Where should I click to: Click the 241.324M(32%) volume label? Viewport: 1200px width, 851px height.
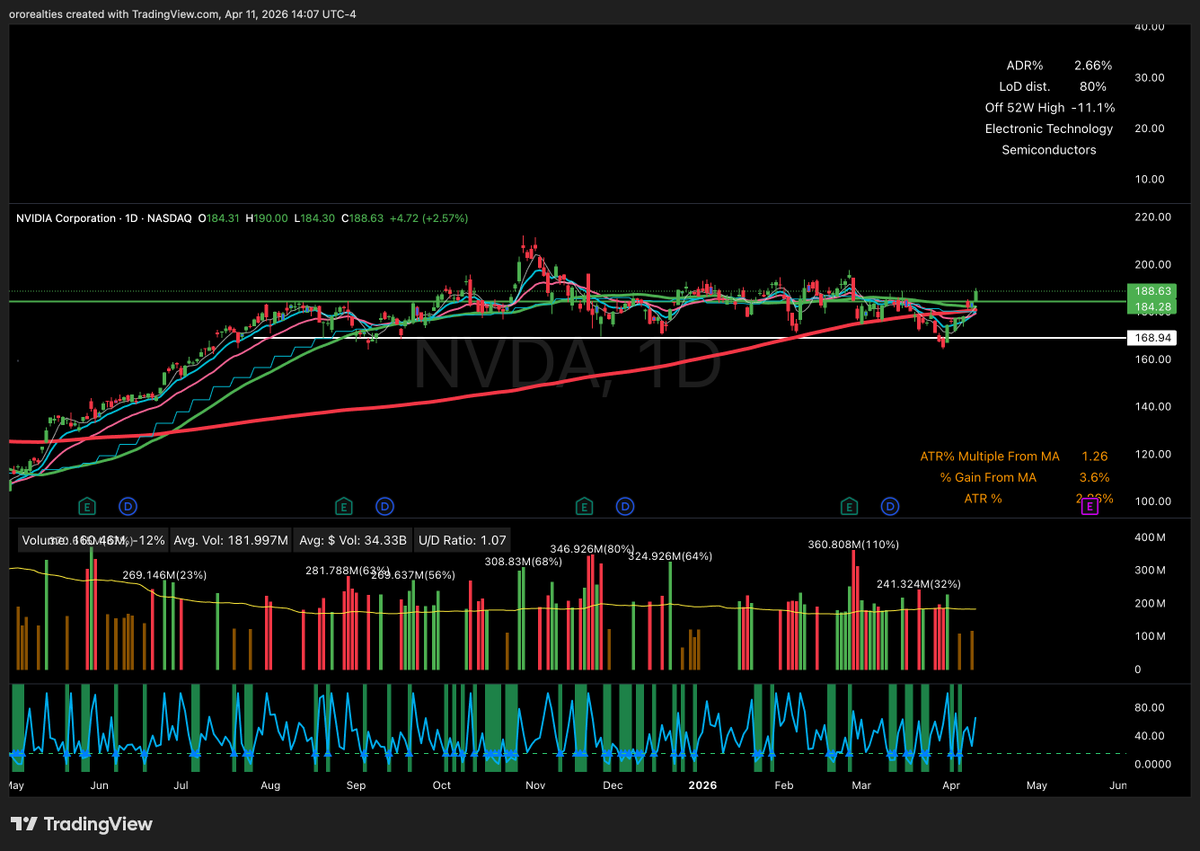tap(918, 583)
